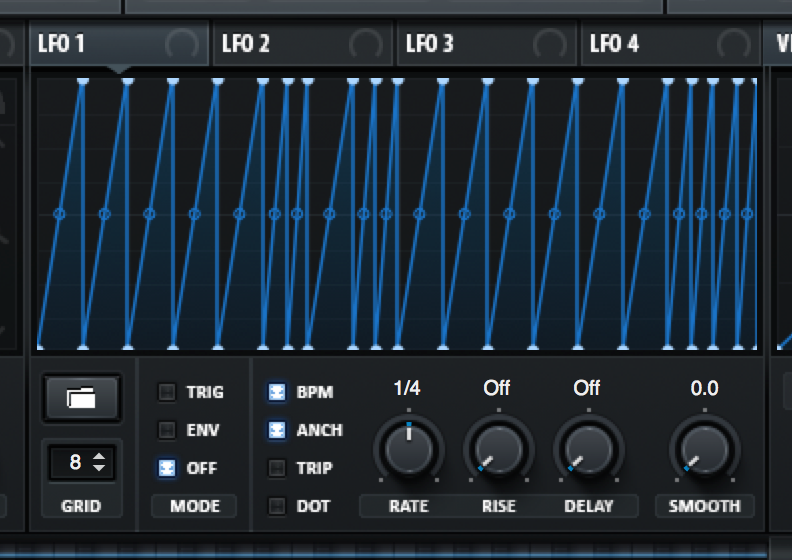Click the Rise value Off
792x560 pixels.
[497, 388]
